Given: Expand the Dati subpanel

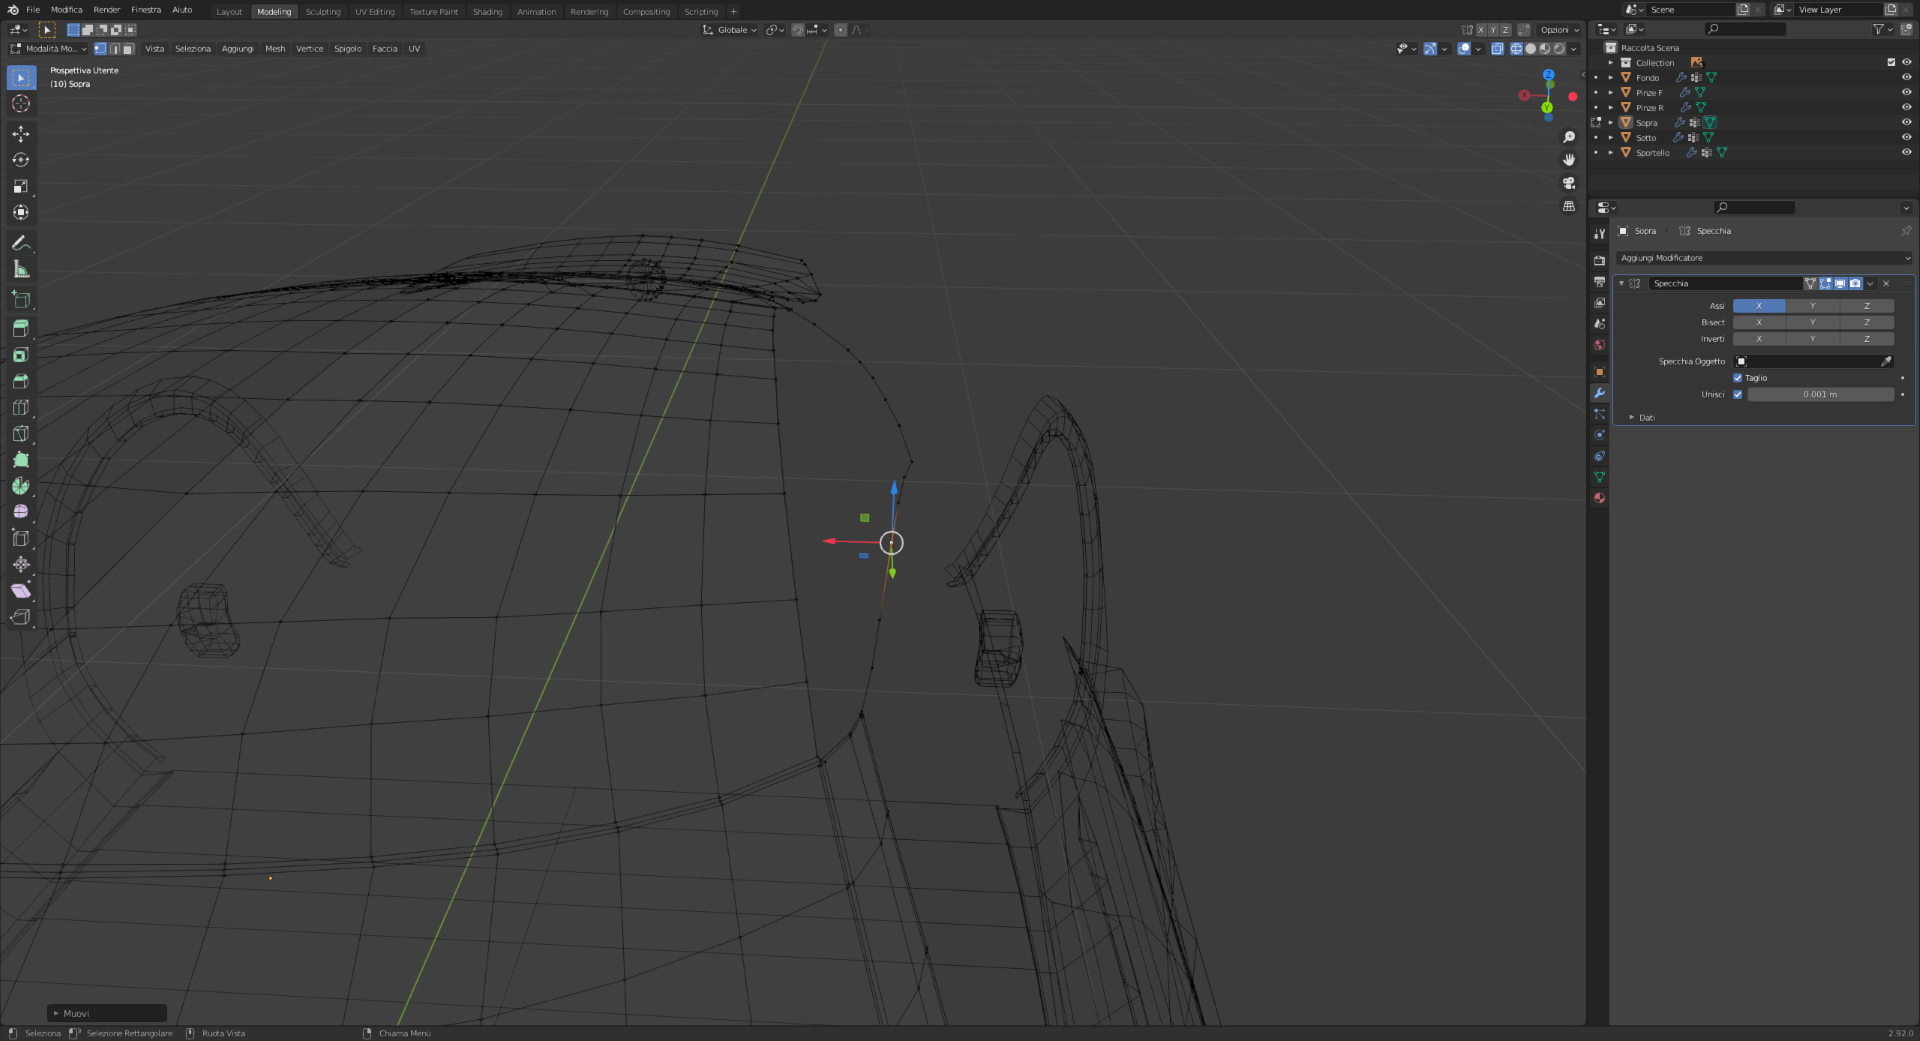Looking at the screenshot, I should point(1632,417).
